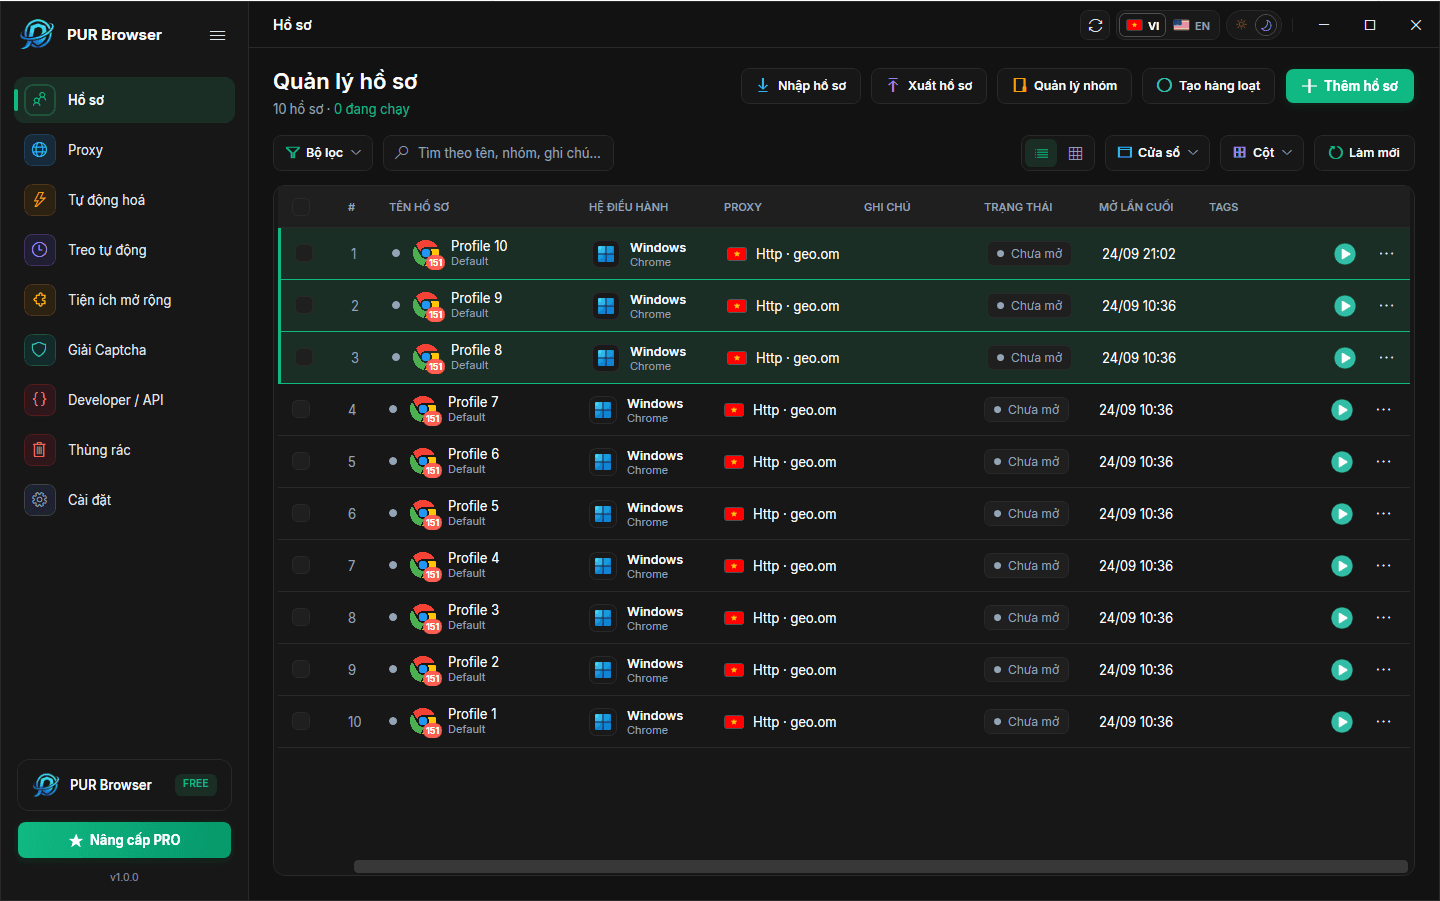1440x901 pixels.
Task: Click the Nâng cấp PRO upgrade button
Action: (x=124, y=840)
